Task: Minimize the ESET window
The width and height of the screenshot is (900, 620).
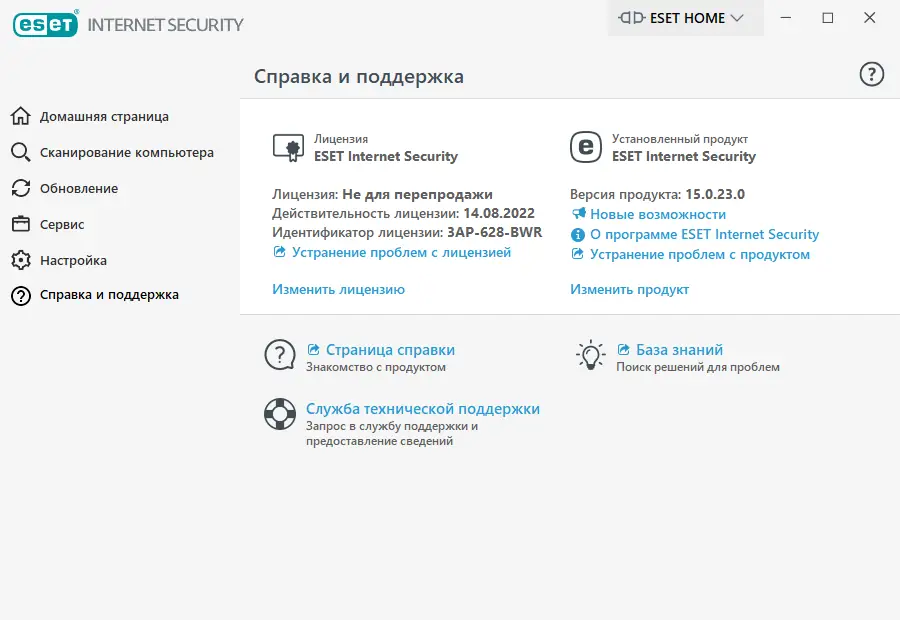Action: [x=786, y=18]
